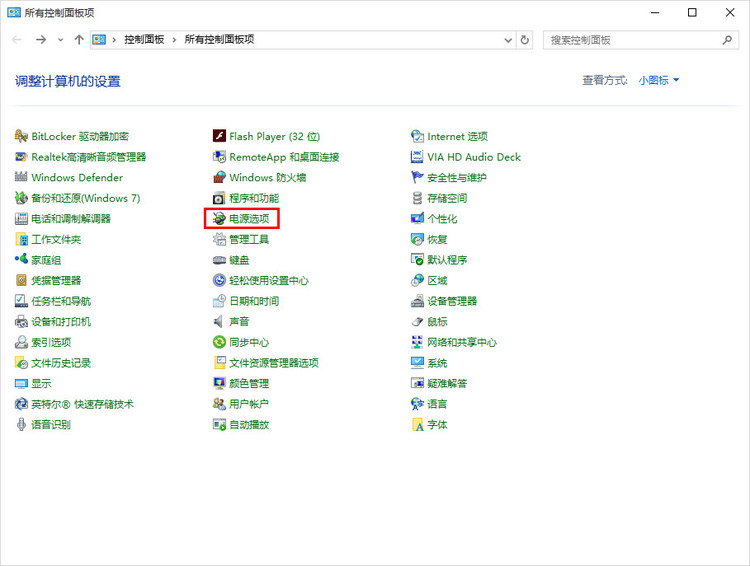
Task: Open 默认程序 icon
Action: pyautogui.click(x=417, y=260)
